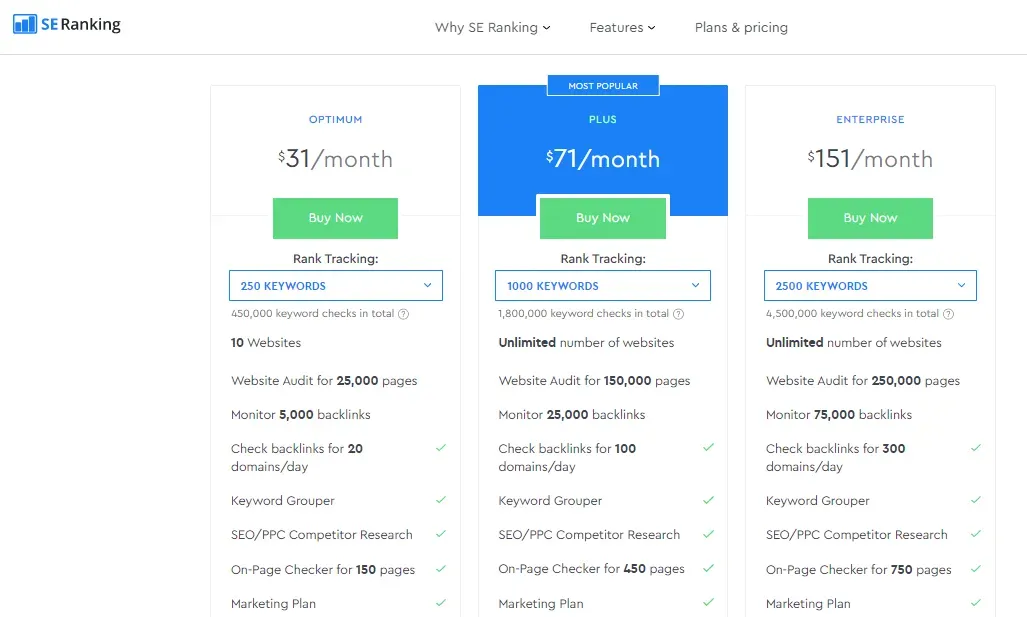Open the Features menu

[x=616, y=28]
